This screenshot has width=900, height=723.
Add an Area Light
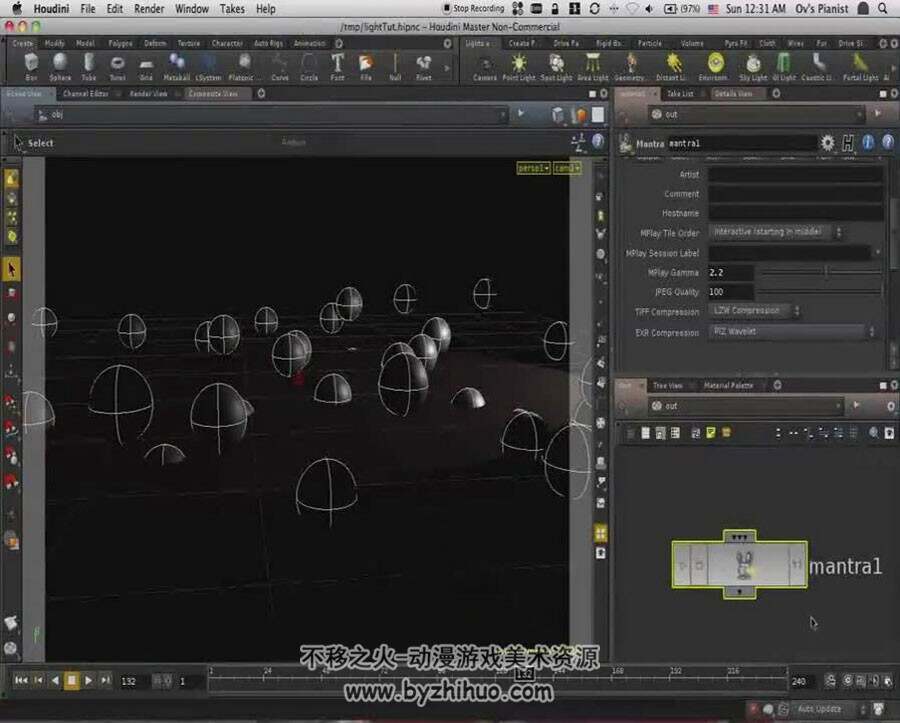593,68
